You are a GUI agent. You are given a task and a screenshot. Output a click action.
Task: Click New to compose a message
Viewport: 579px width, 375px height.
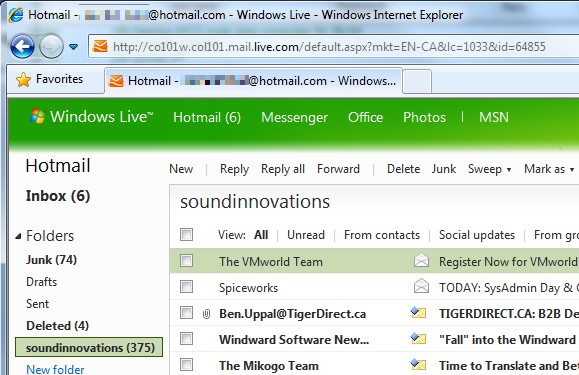pyautogui.click(x=181, y=169)
